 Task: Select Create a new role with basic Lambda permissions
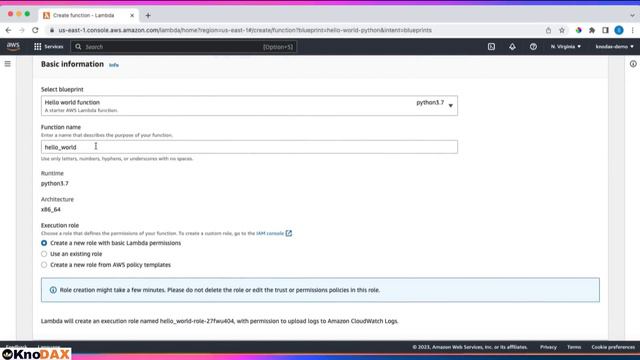44,243
